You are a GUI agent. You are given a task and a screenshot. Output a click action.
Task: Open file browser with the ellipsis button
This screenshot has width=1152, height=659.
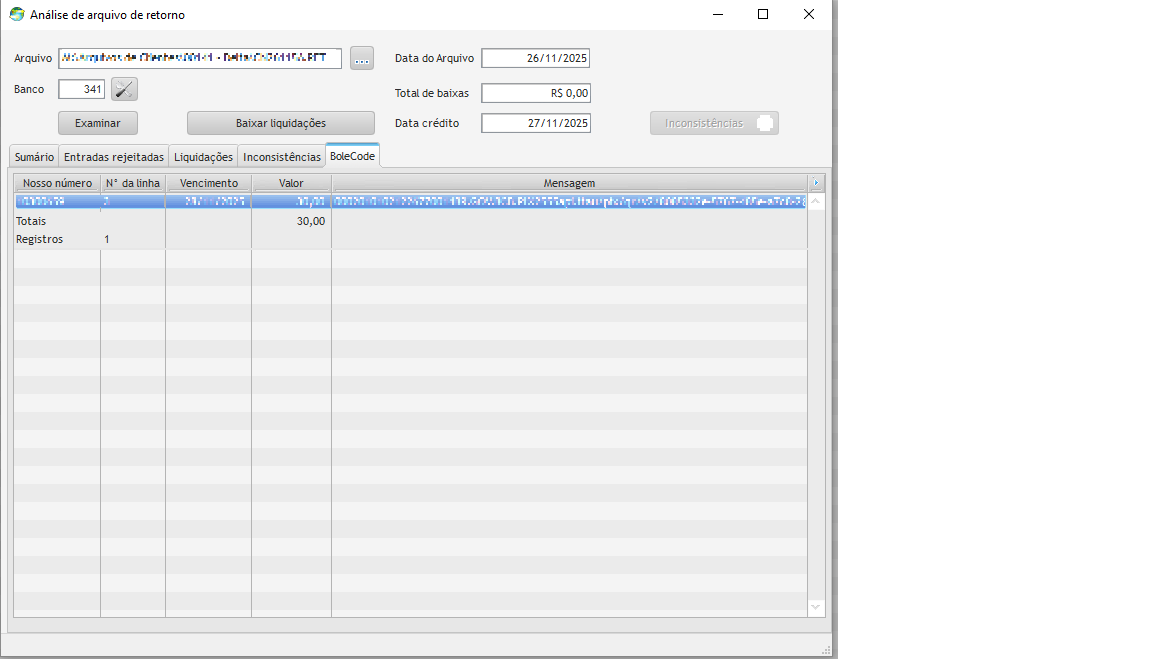(x=361, y=58)
